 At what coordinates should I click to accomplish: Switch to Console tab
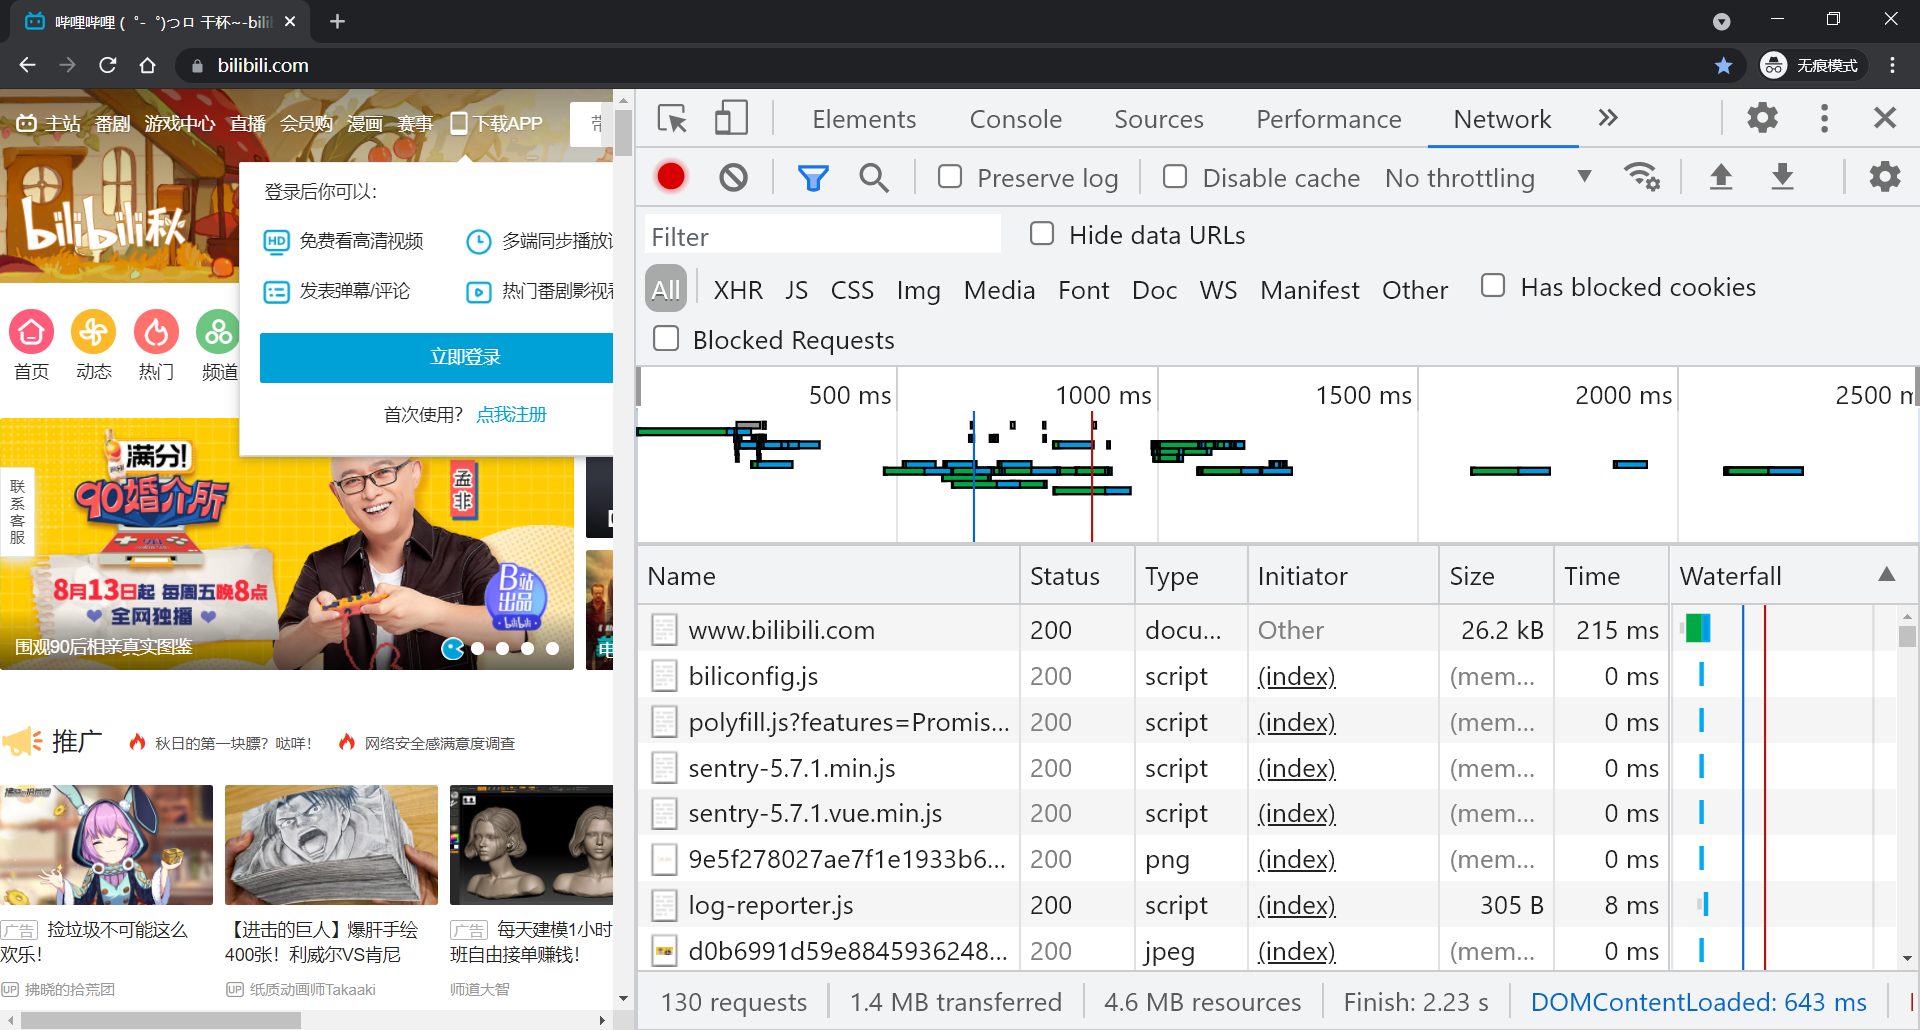pos(1016,119)
